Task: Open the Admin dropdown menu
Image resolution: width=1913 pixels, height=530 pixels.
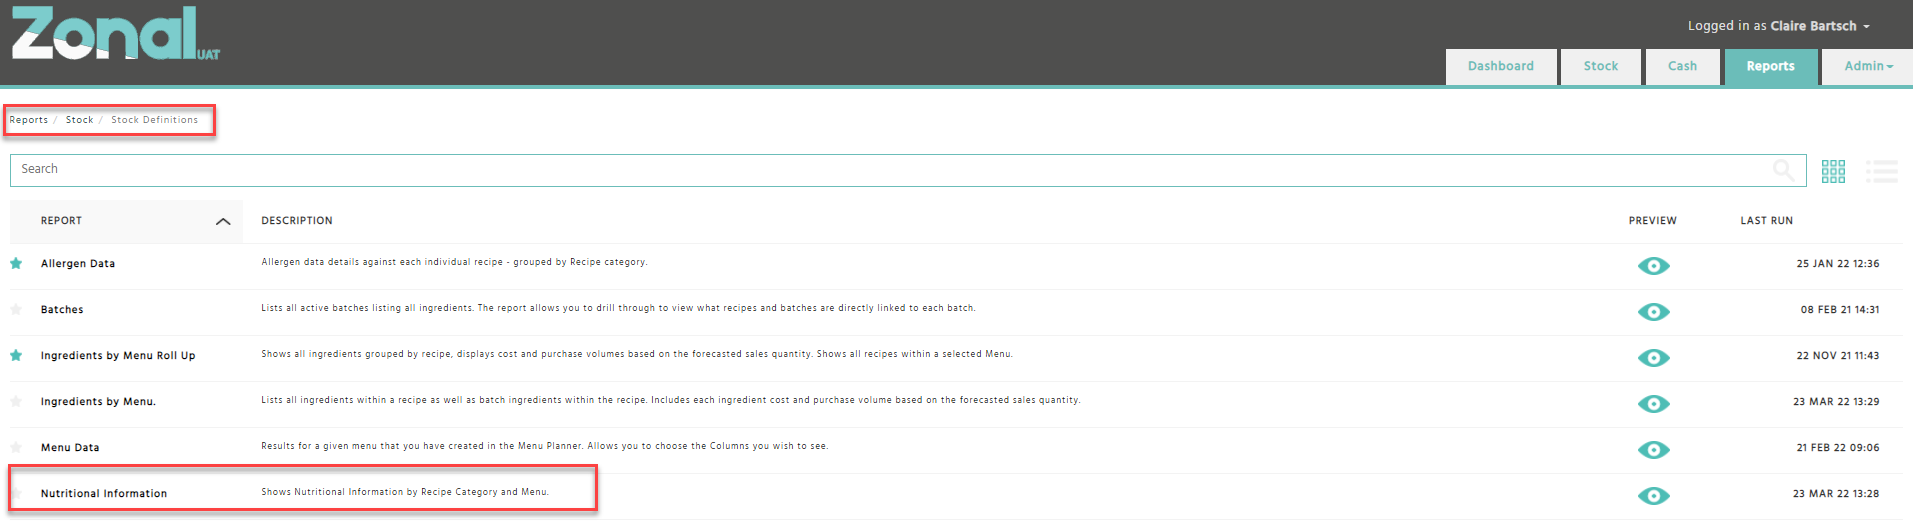Action: click(x=1868, y=66)
